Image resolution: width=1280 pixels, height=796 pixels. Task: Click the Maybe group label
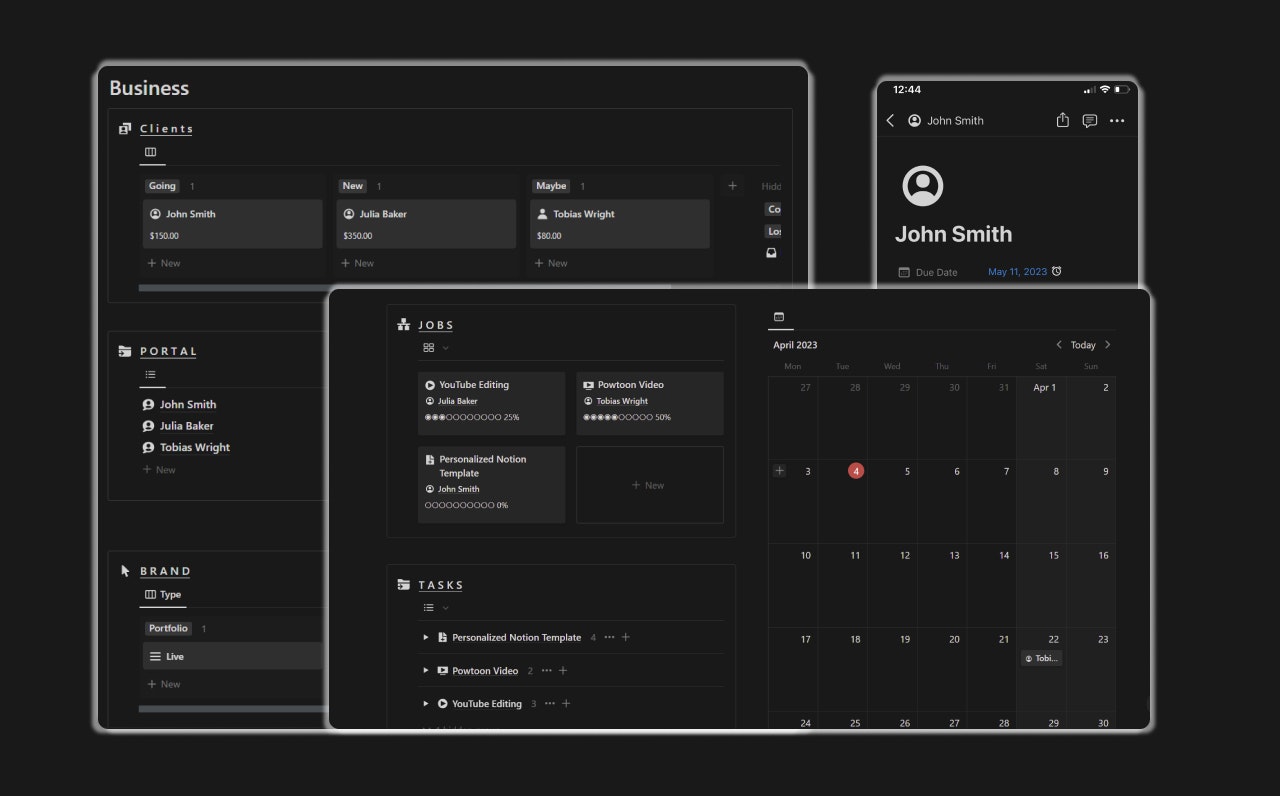click(x=551, y=186)
